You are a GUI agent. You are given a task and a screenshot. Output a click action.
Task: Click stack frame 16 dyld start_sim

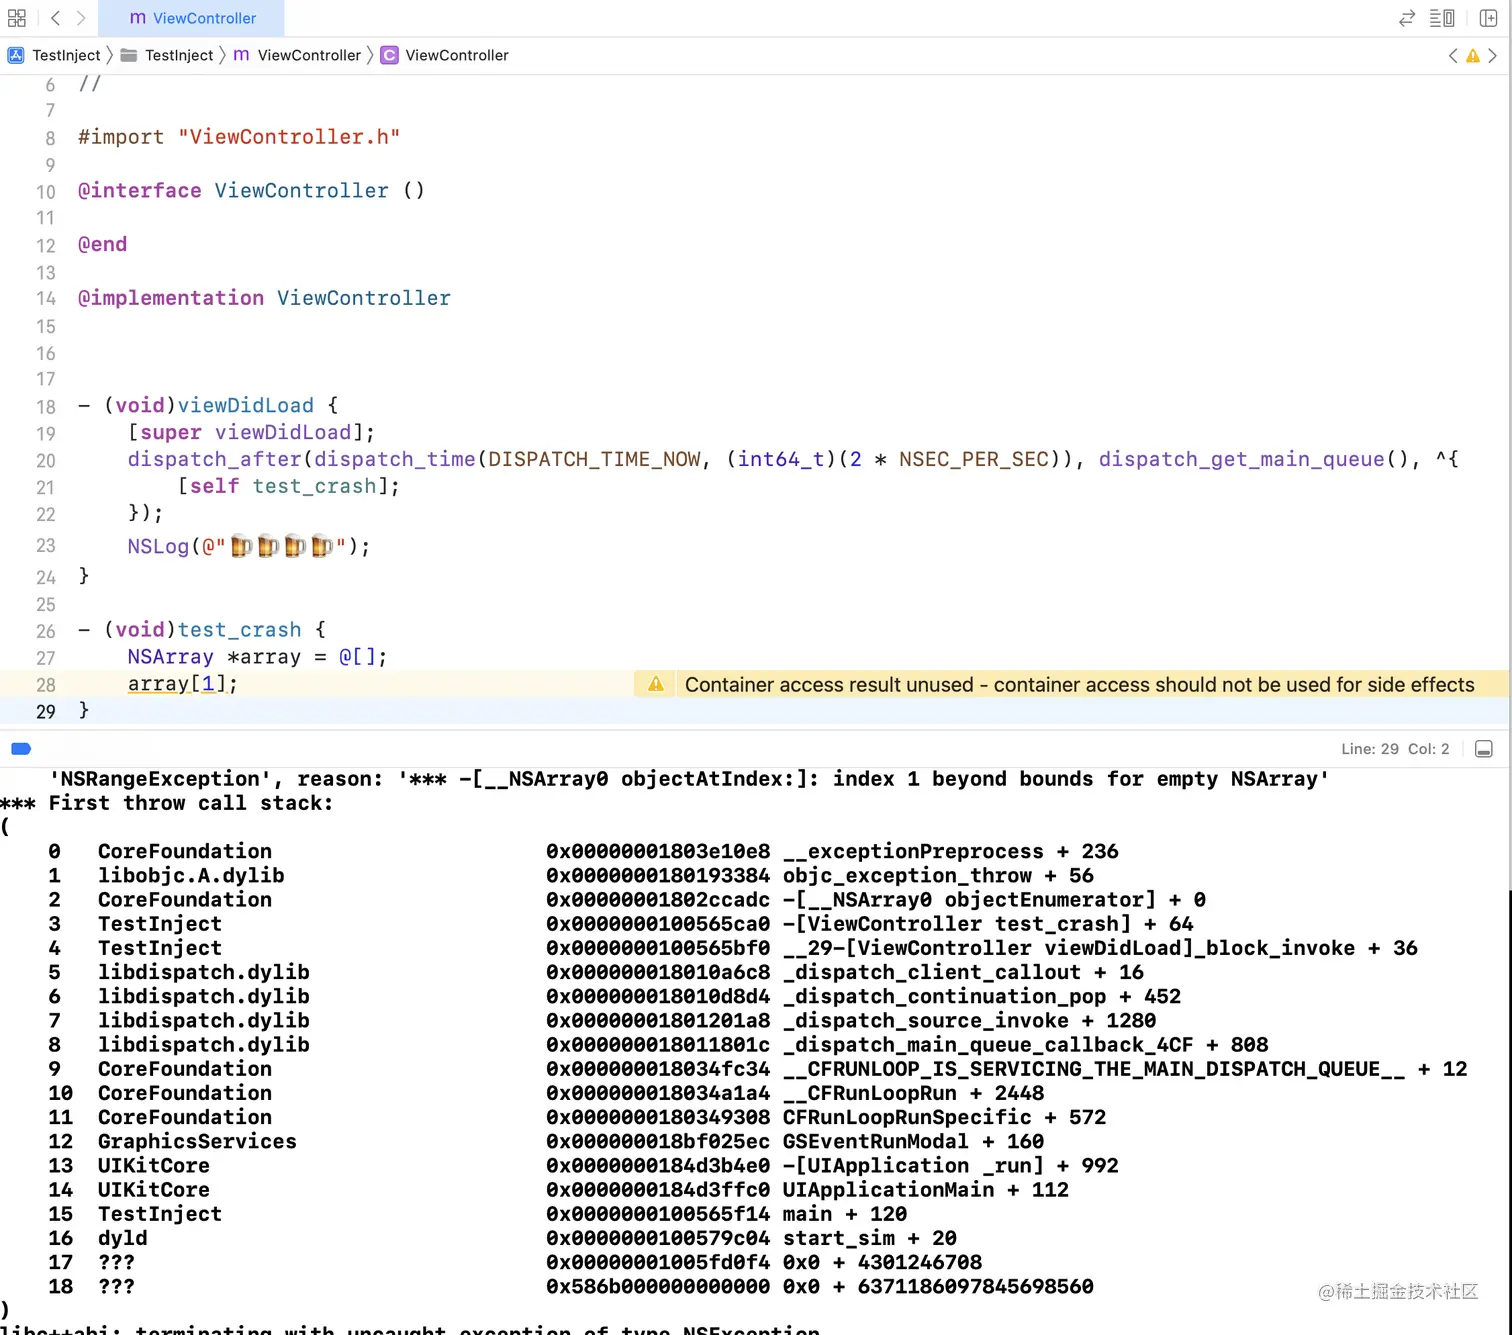pos(502,1238)
